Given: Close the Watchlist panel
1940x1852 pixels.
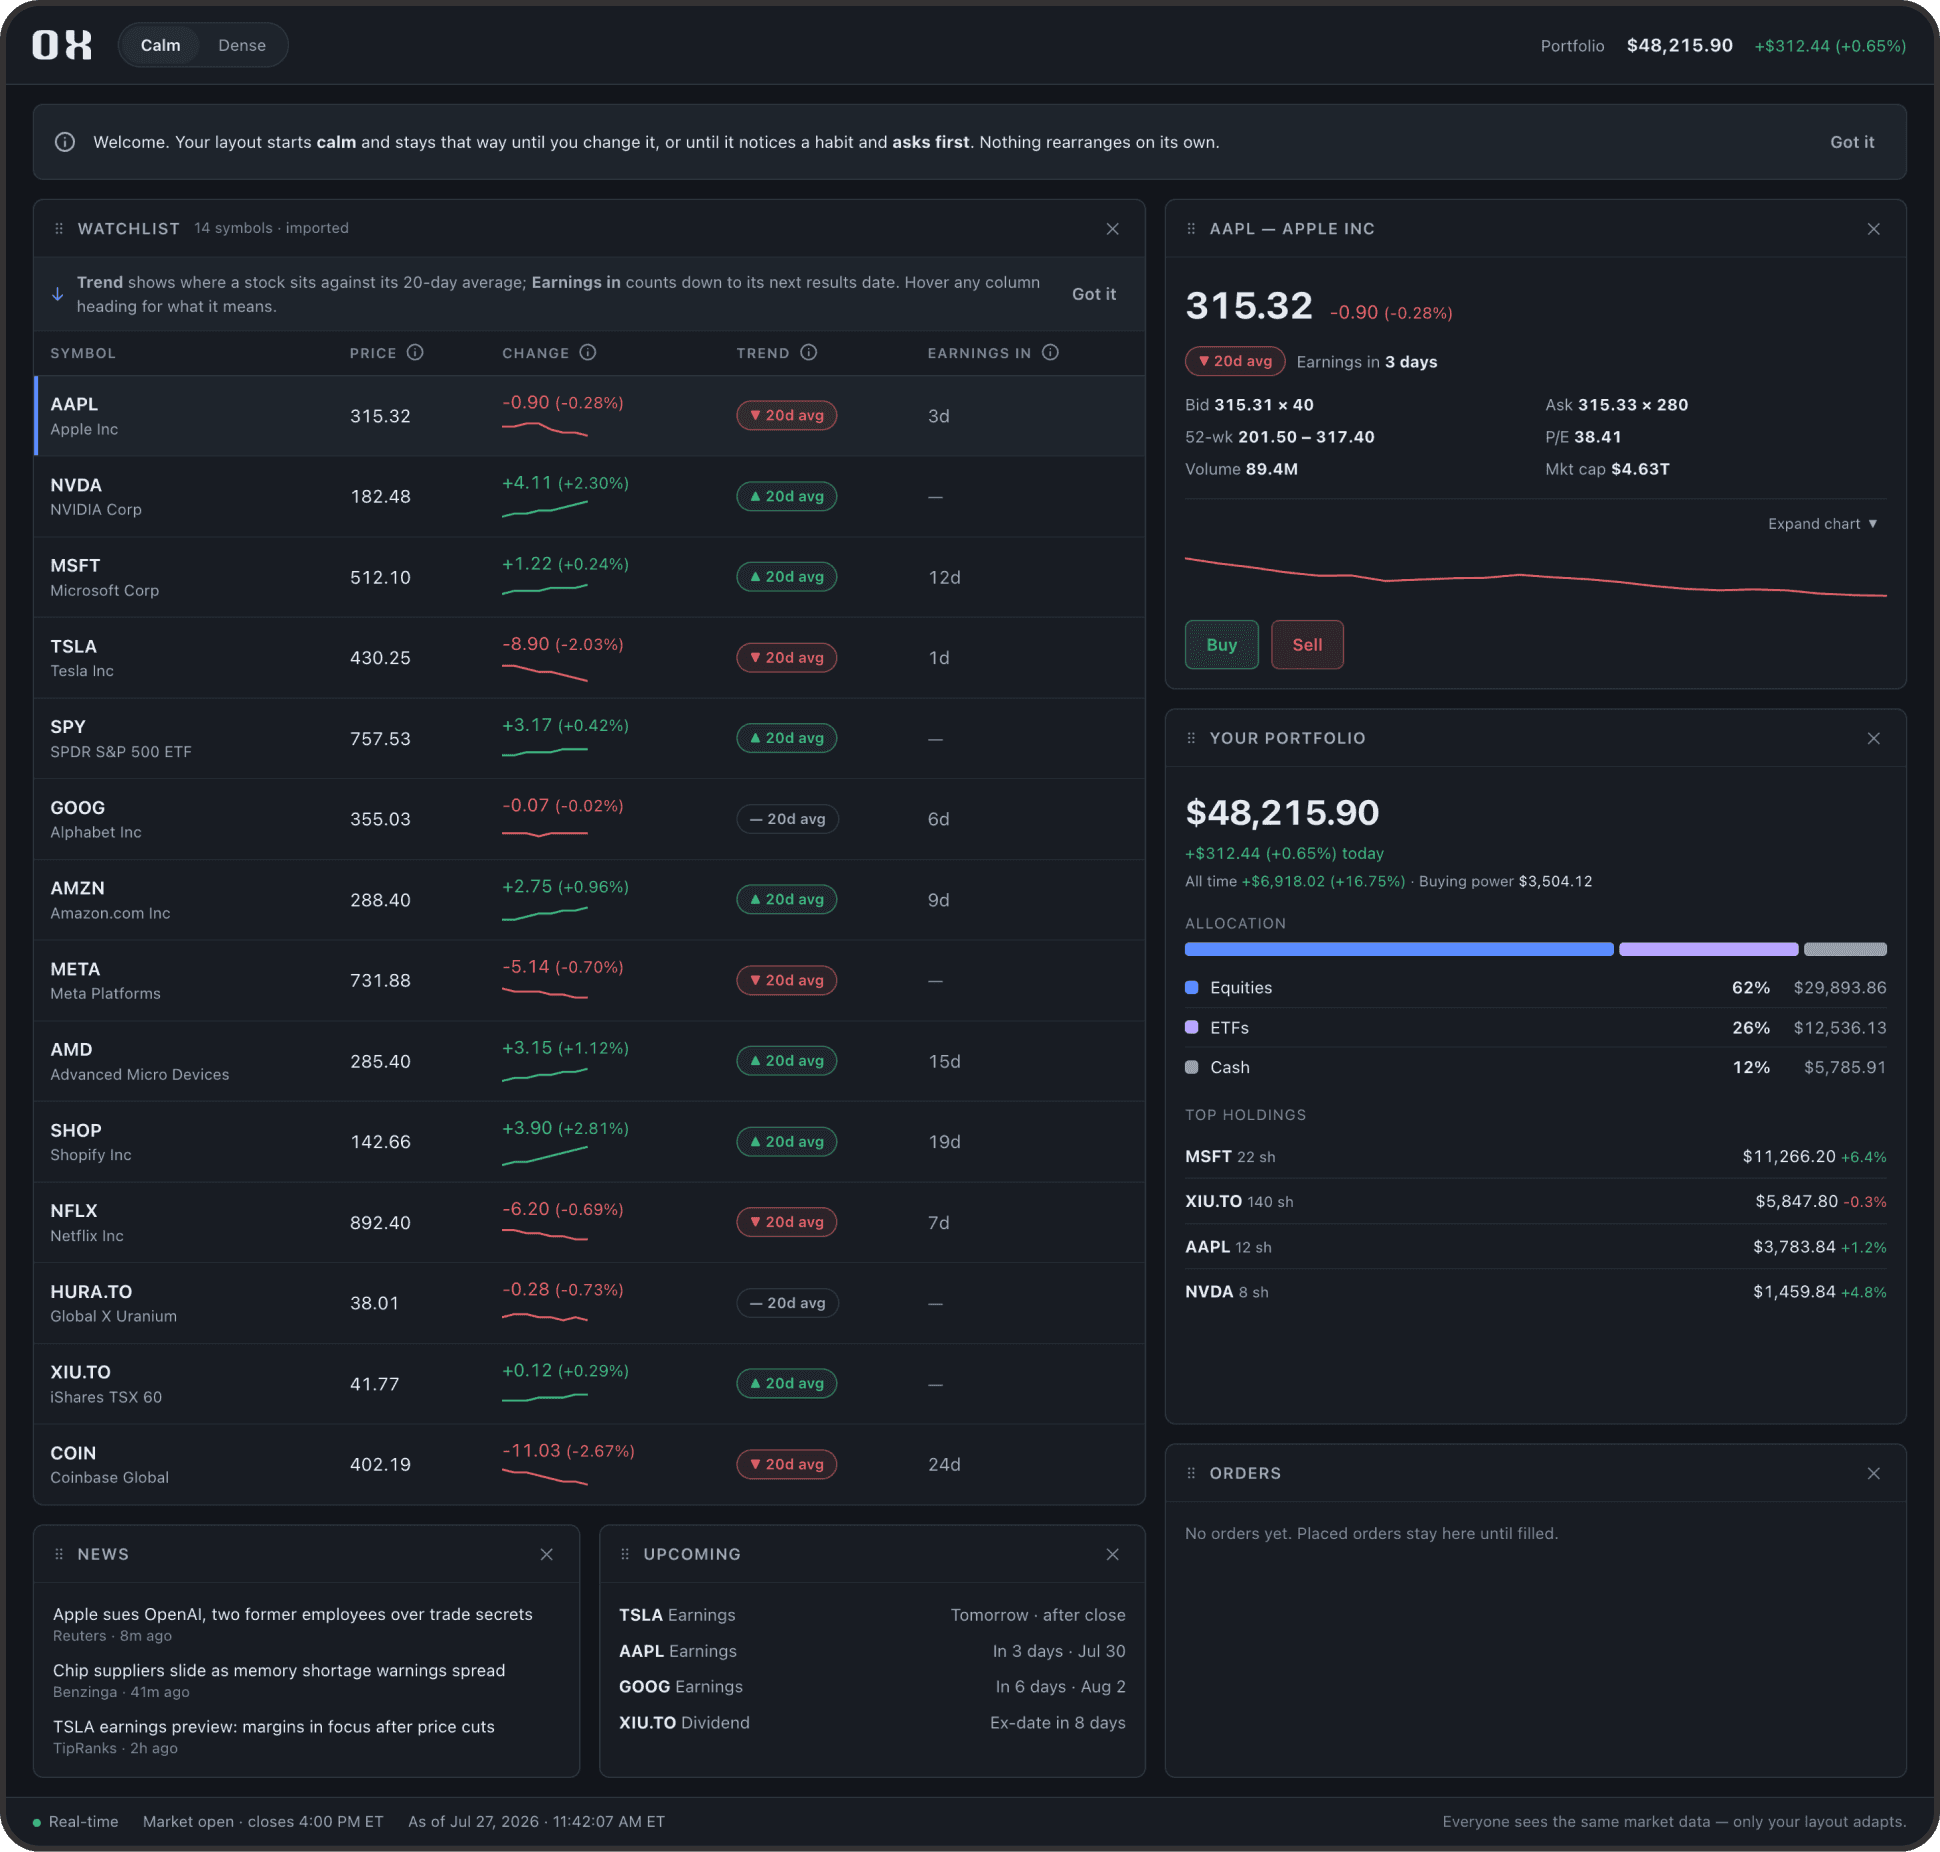Looking at the screenshot, I should click(1112, 229).
